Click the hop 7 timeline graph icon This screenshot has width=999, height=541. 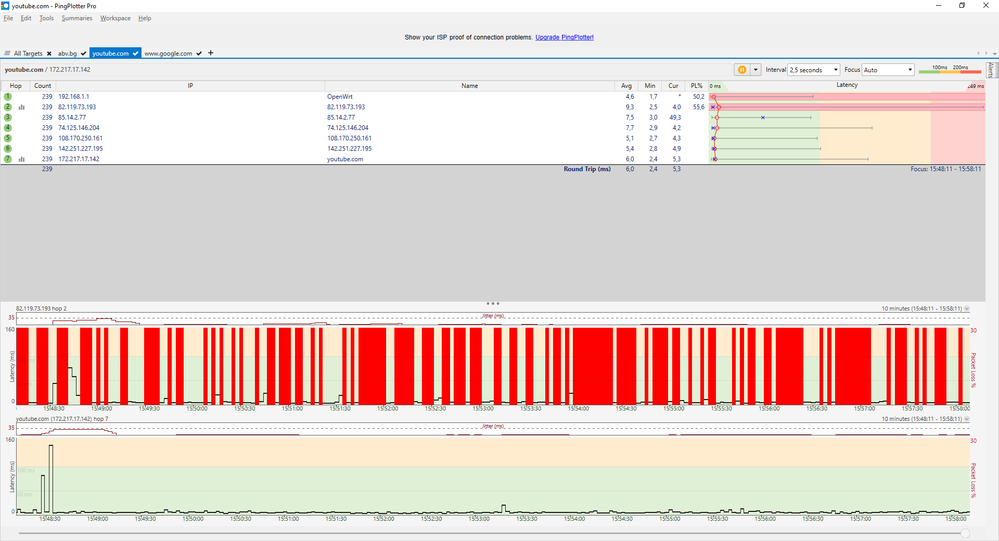[19, 159]
